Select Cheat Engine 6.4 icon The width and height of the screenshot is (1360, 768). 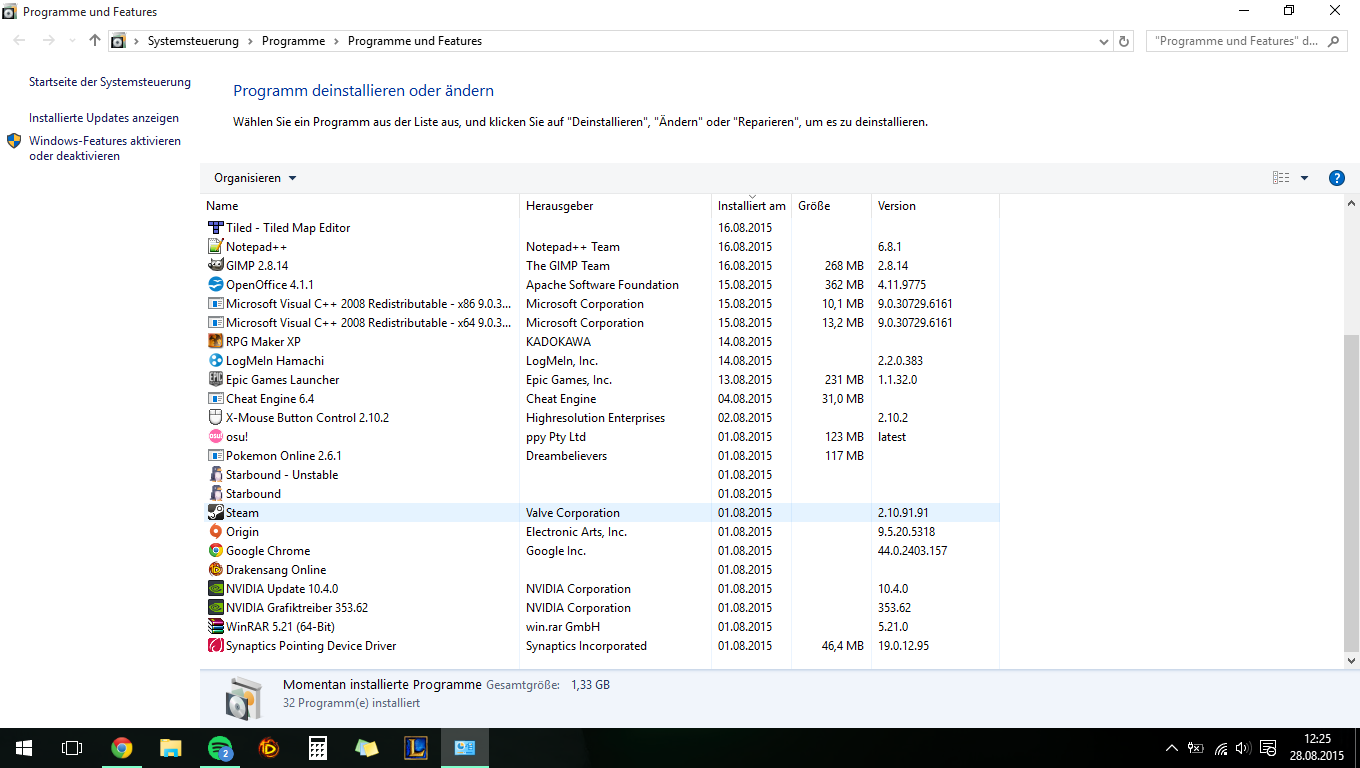(x=215, y=399)
